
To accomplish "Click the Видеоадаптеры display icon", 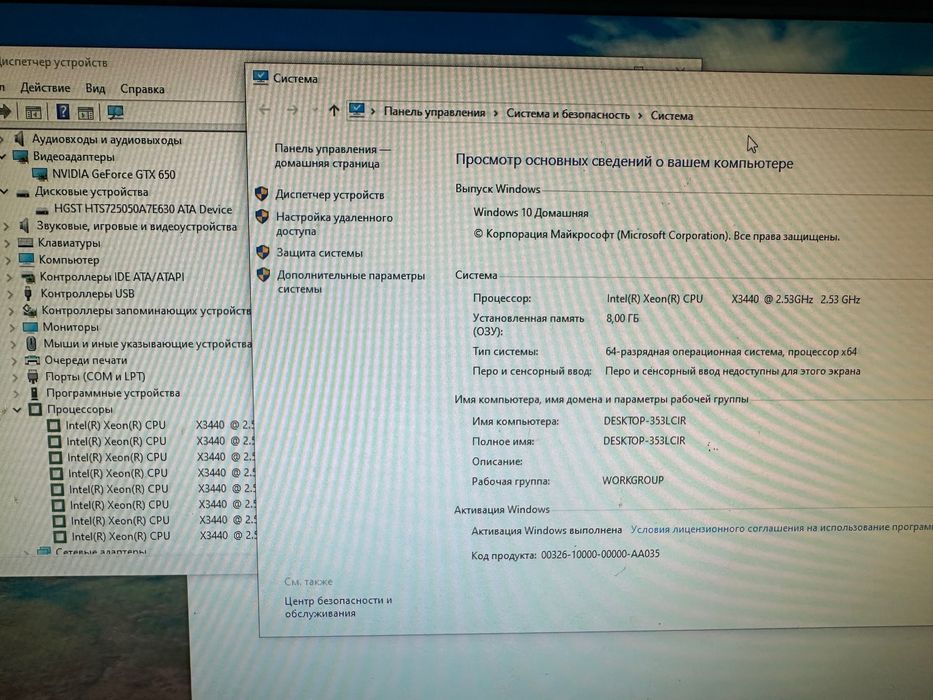I will click(x=21, y=157).
